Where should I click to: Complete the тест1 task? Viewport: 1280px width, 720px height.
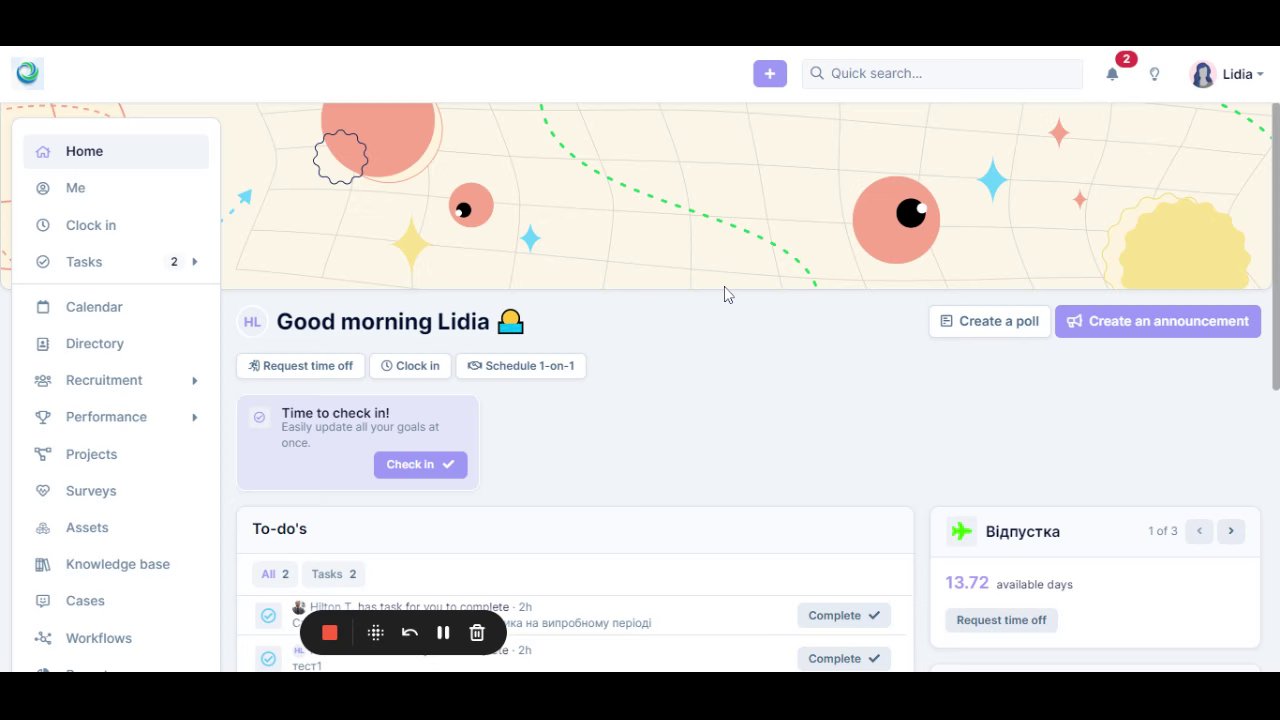point(844,658)
